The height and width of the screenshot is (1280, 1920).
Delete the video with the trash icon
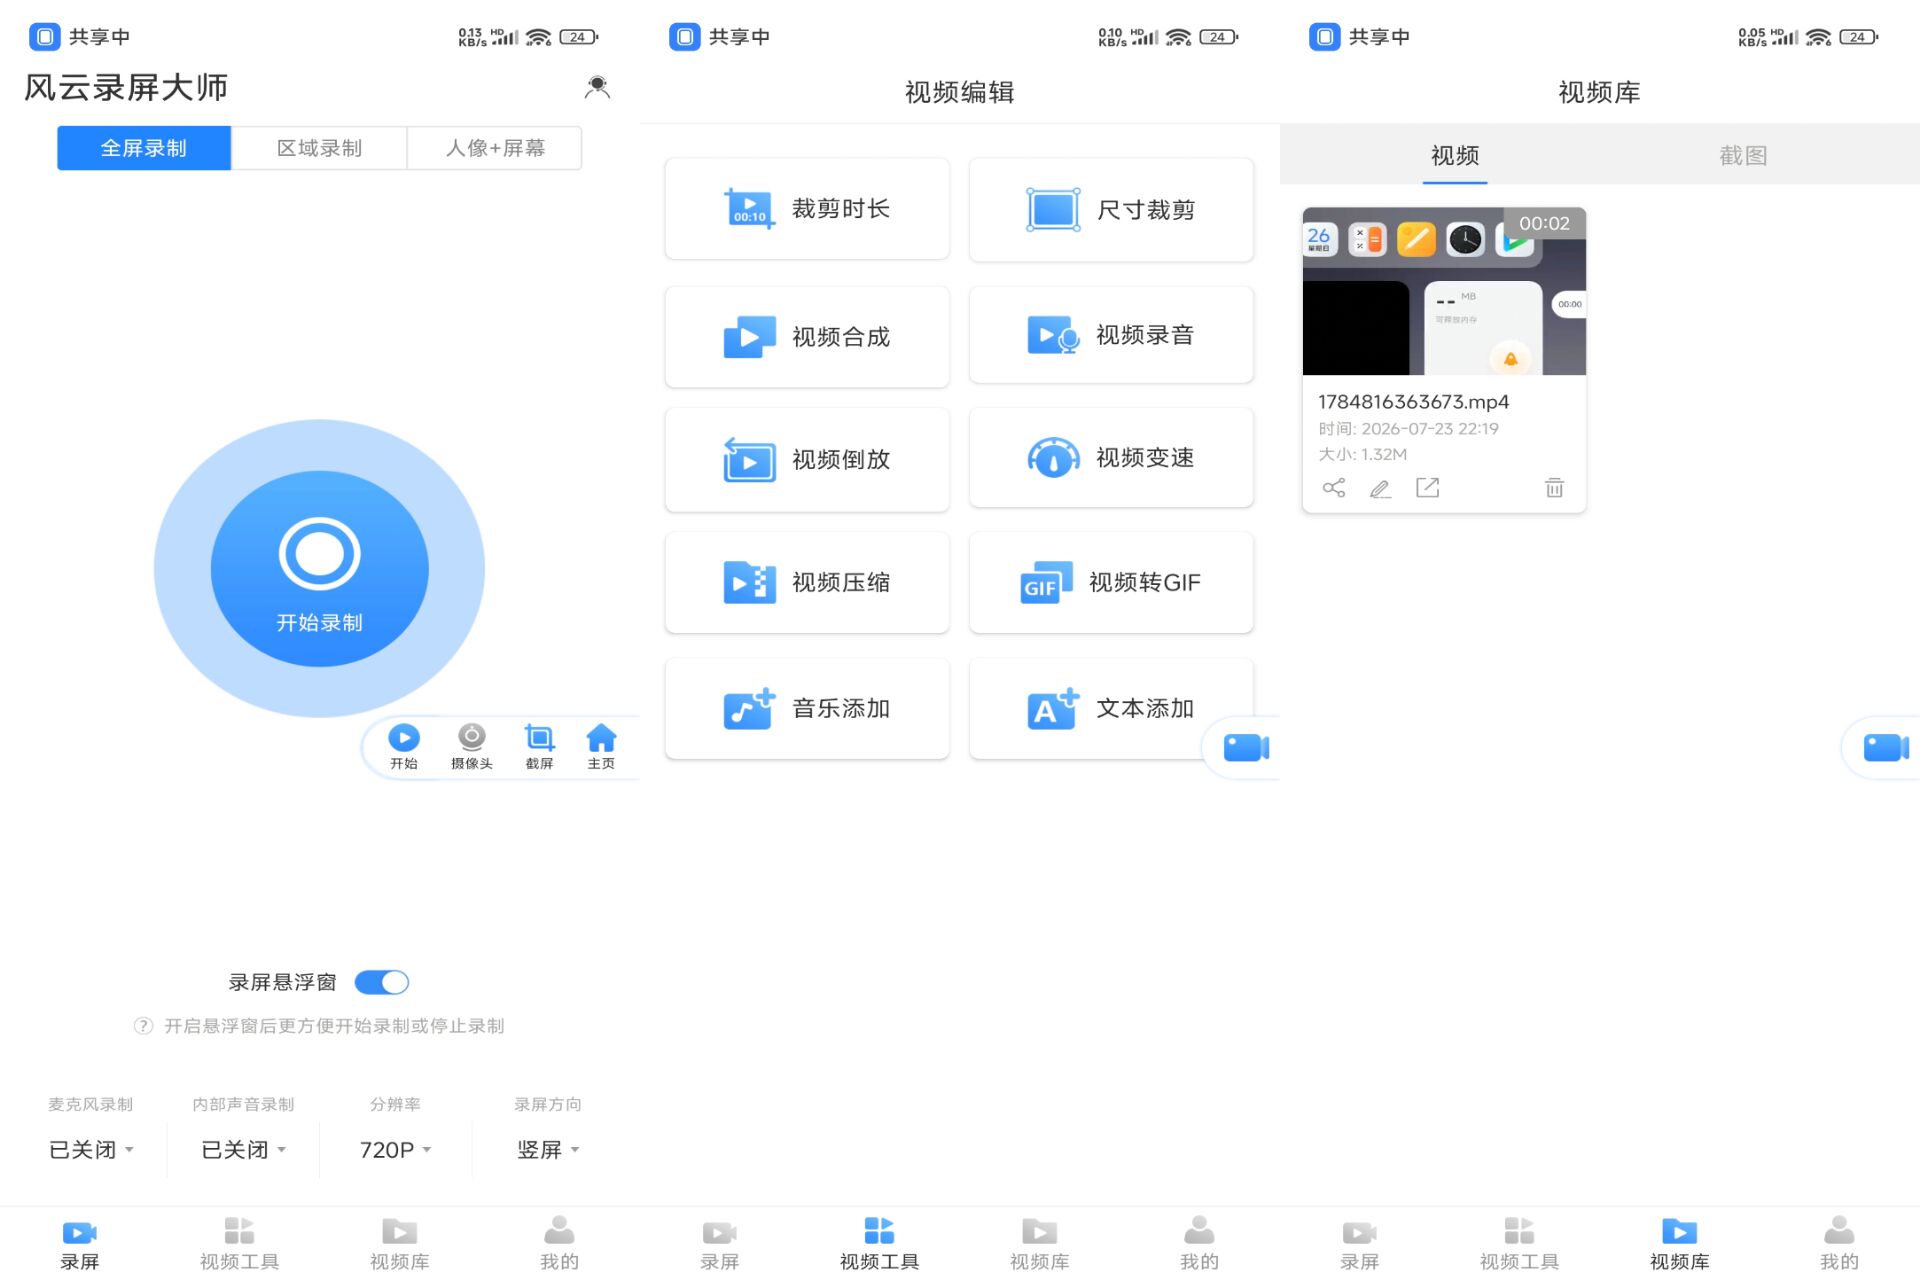click(1554, 488)
